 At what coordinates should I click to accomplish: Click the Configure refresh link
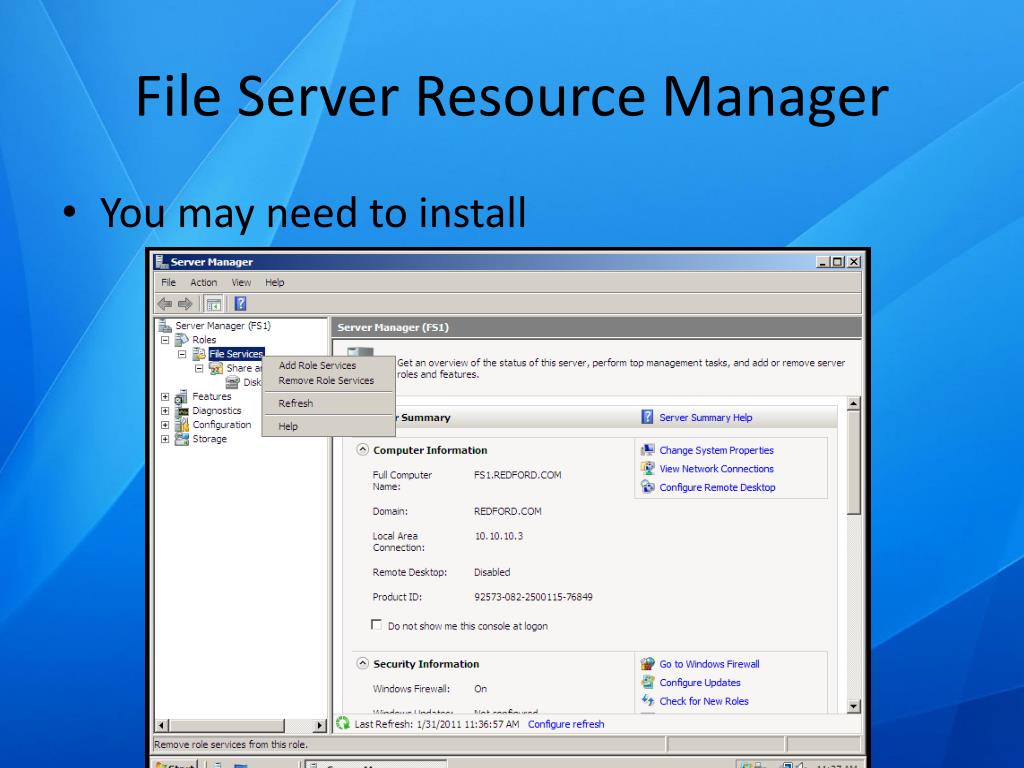[x=566, y=724]
